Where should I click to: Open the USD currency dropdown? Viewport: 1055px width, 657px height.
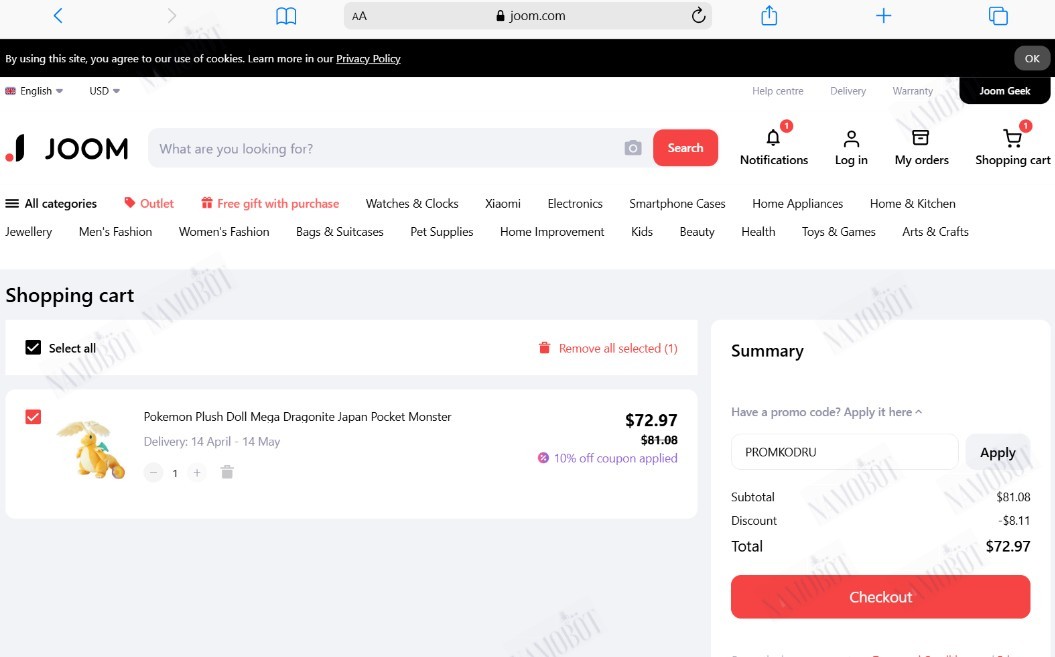[x=104, y=91]
